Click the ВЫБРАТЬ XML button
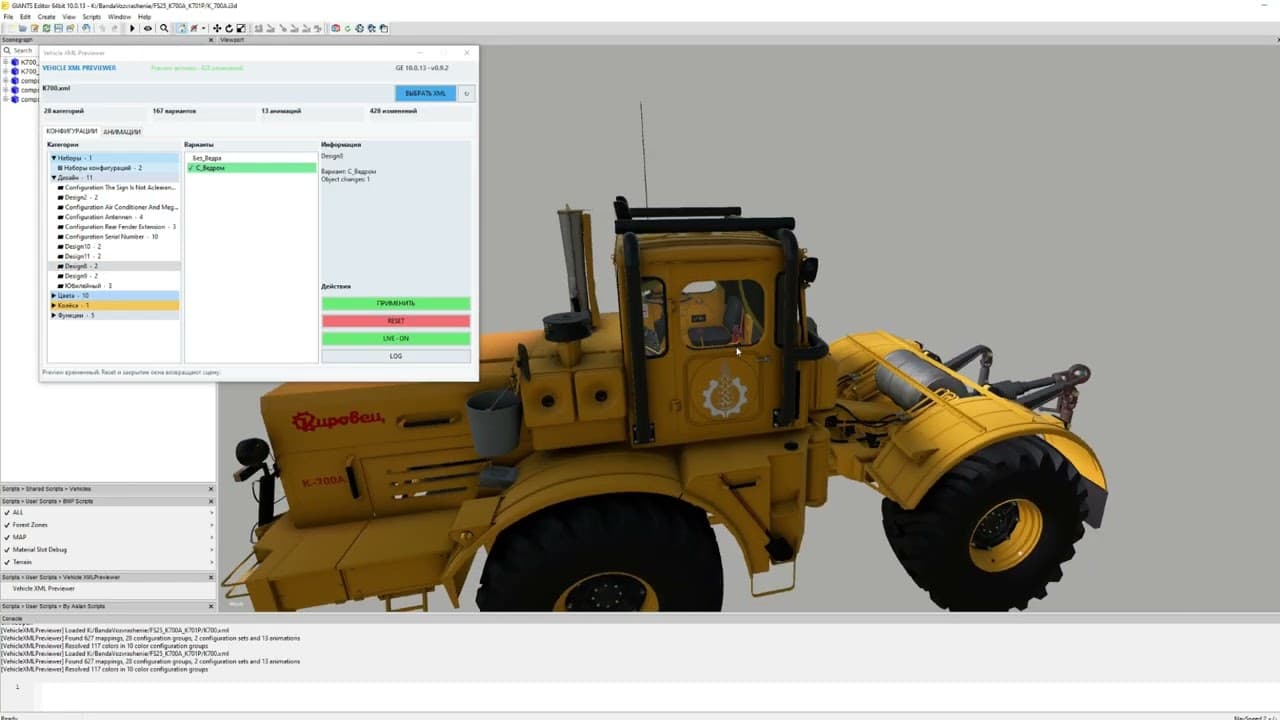 [x=426, y=93]
